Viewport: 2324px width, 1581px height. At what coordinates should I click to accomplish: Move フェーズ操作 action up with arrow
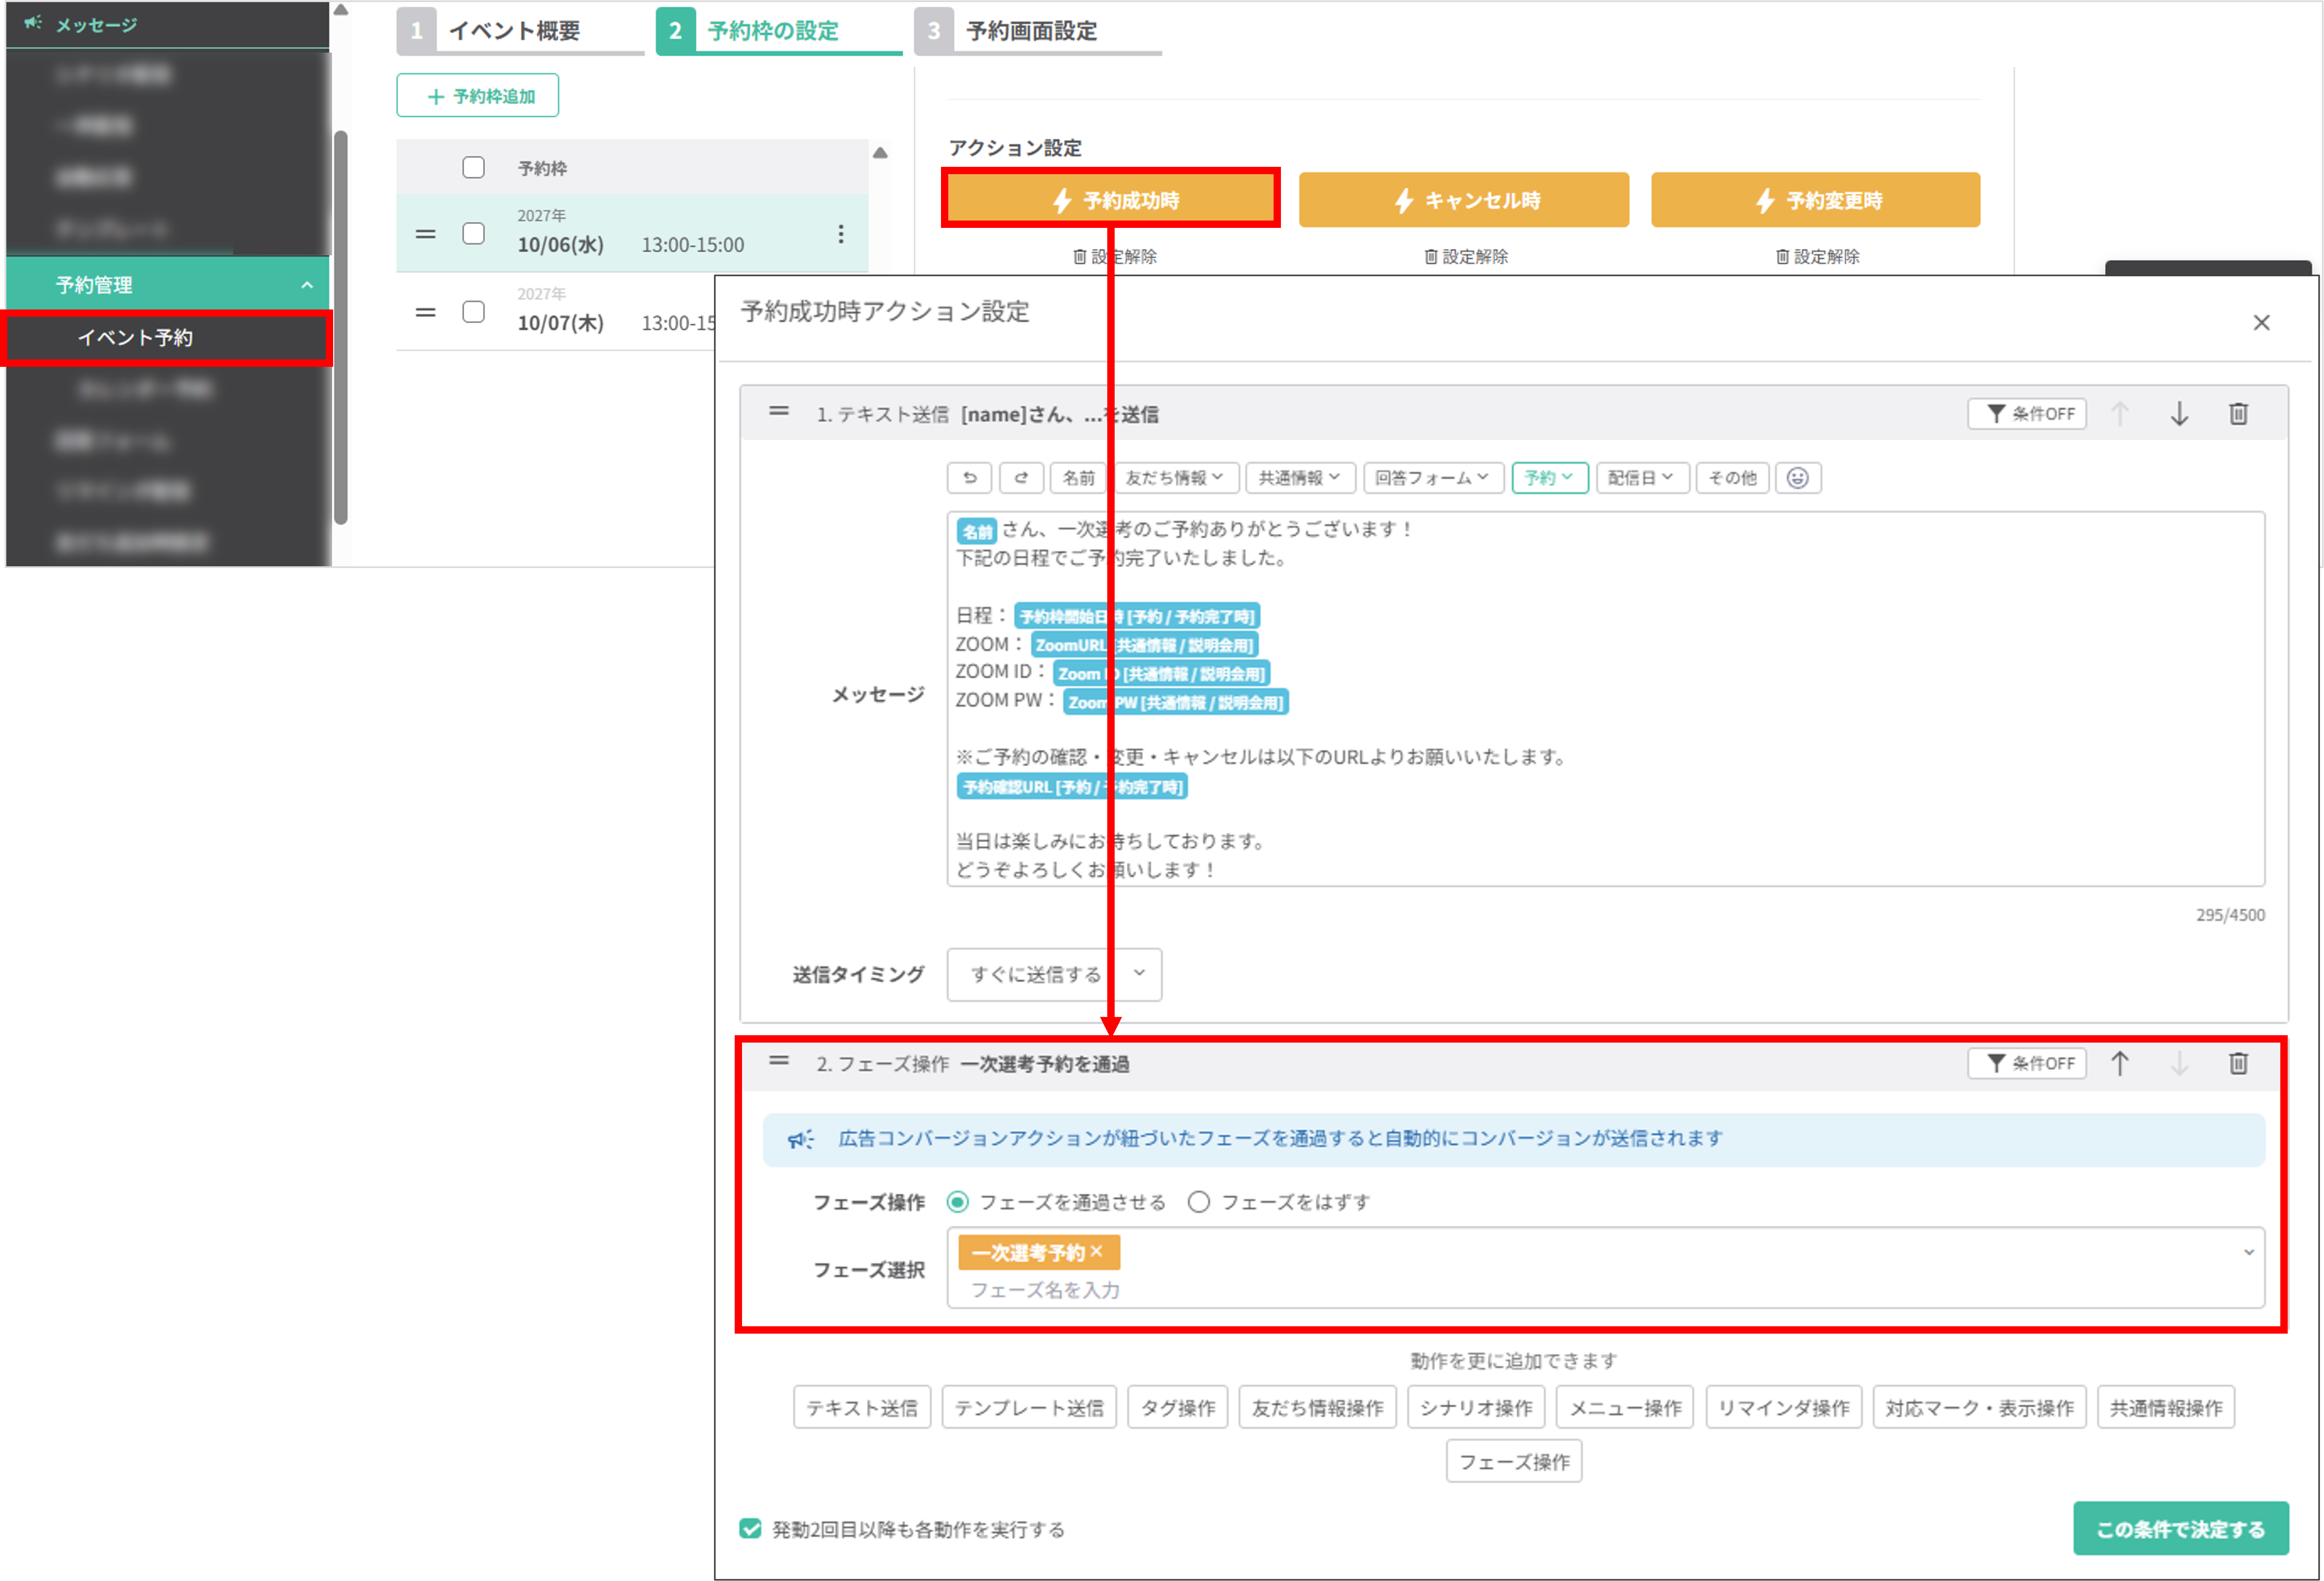click(2119, 1063)
